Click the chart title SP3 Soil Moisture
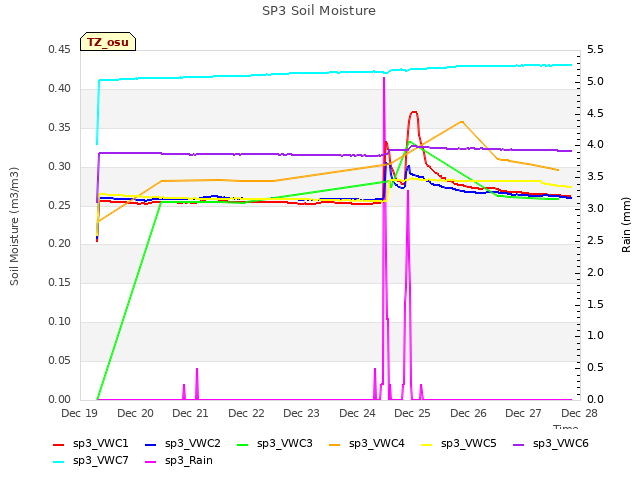The image size is (640, 480). point(319,11)
